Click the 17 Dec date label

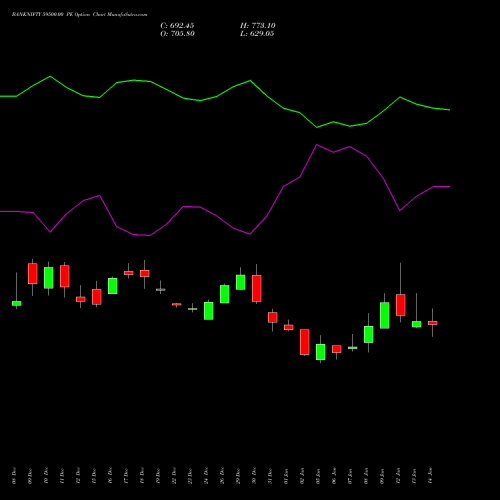tap(126, 476)
